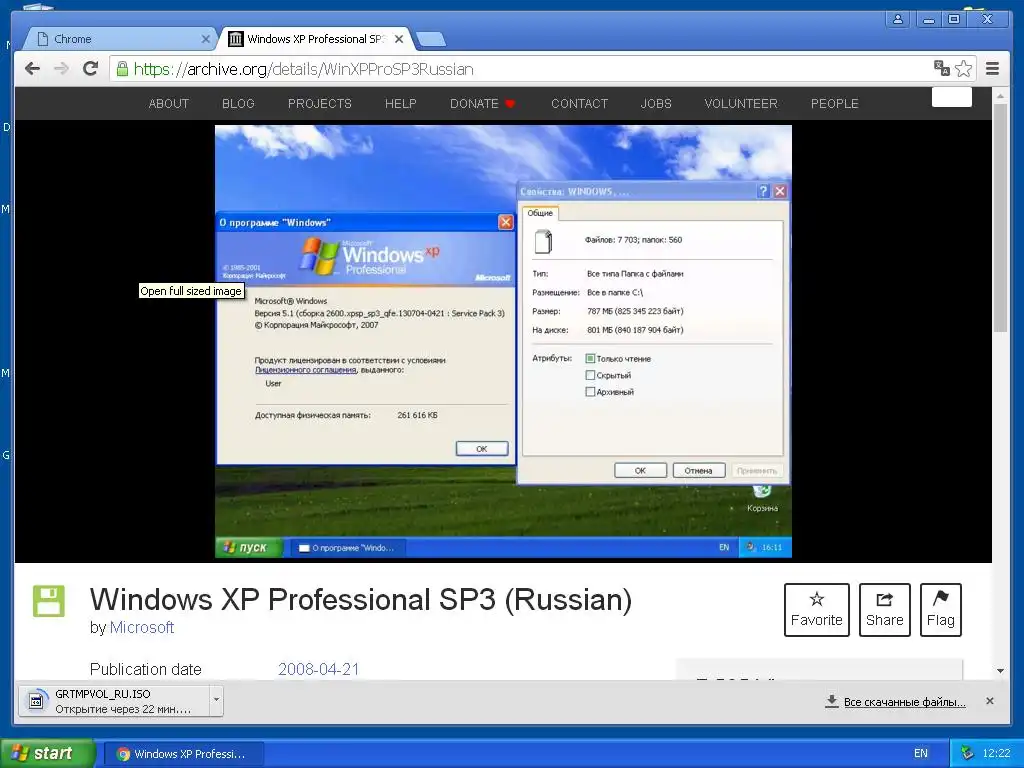Select the Windows XP Professional SP3 tab

click(x=315, y=39)
